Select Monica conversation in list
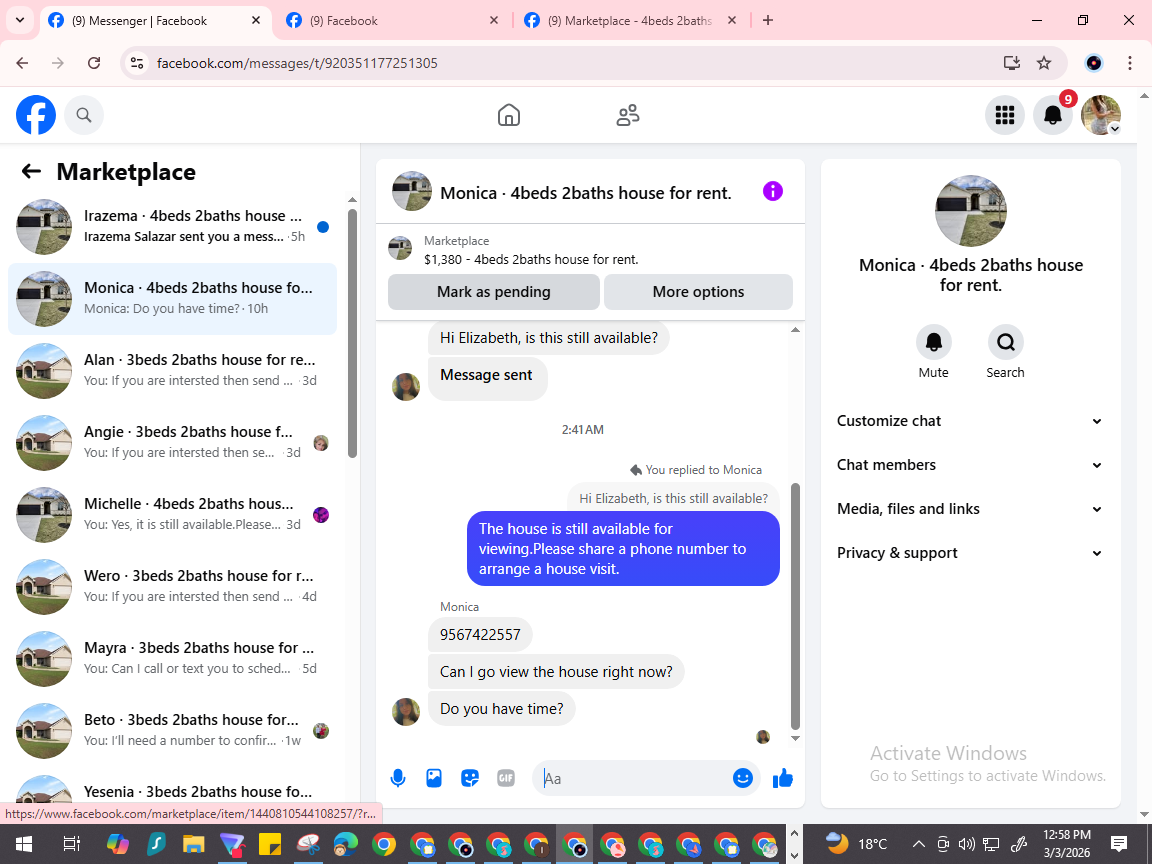 click(173, 298)
